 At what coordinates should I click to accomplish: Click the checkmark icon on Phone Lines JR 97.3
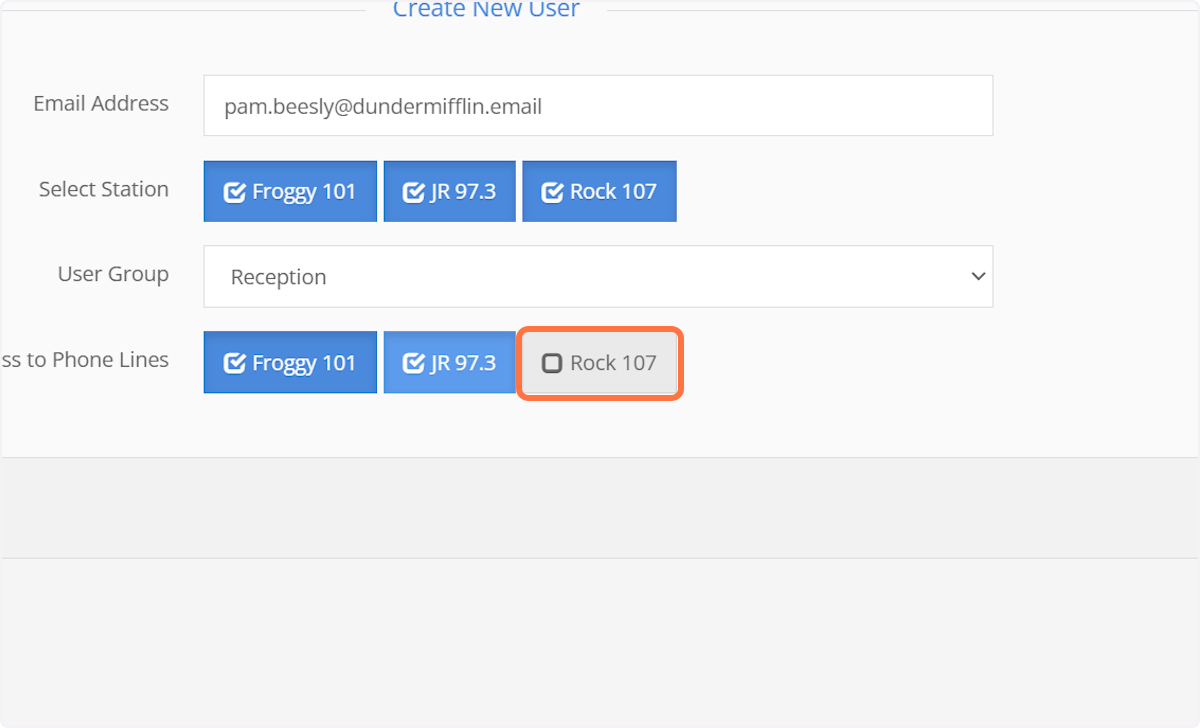(x=413, y=363)
